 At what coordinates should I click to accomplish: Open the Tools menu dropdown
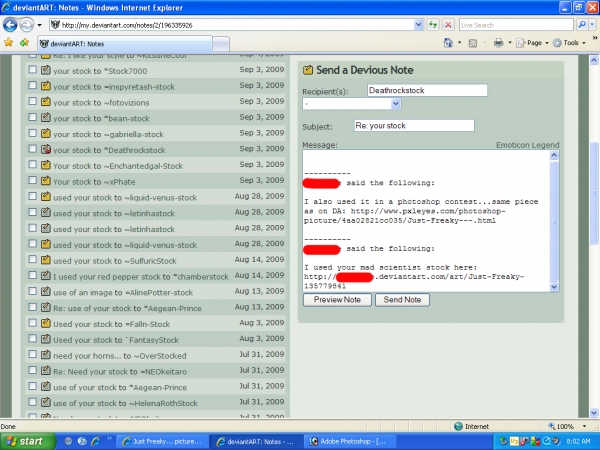[x=569, y=43]
